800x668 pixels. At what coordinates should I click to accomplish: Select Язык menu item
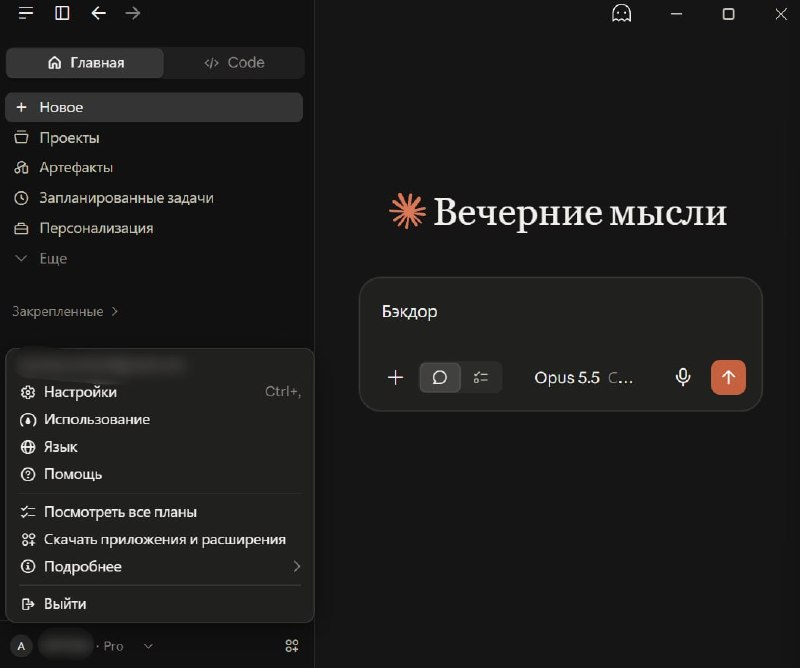pyautogui.click(x=160, y=447)
